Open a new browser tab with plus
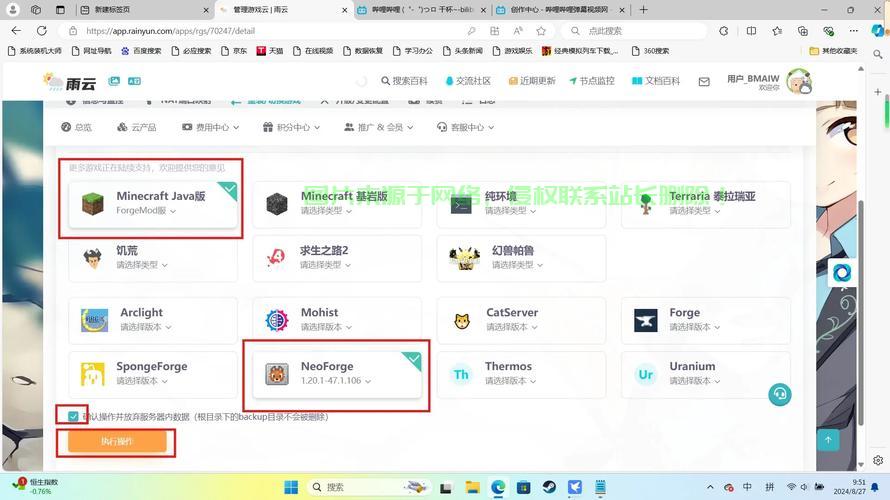 (643, 10)
